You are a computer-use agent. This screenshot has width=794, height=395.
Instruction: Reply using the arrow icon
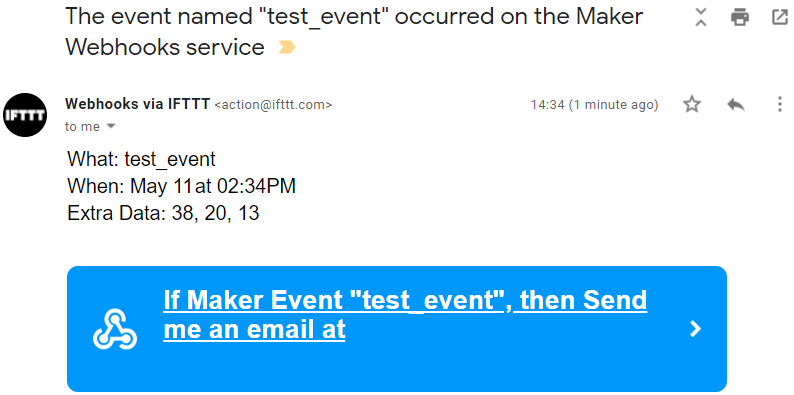(x=736, y=105)
